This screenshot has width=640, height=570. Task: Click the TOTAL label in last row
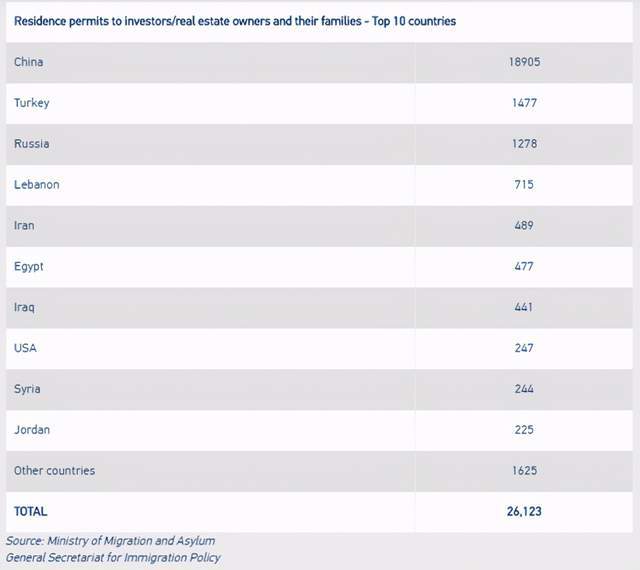(x=30, y=512)
